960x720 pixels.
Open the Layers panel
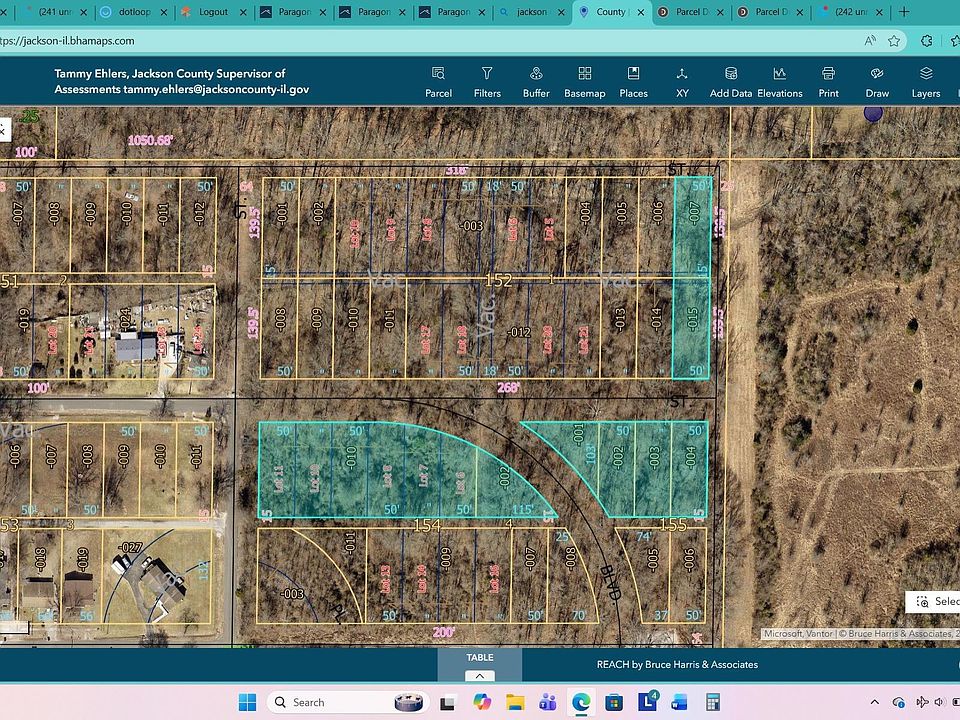point(926,81)
